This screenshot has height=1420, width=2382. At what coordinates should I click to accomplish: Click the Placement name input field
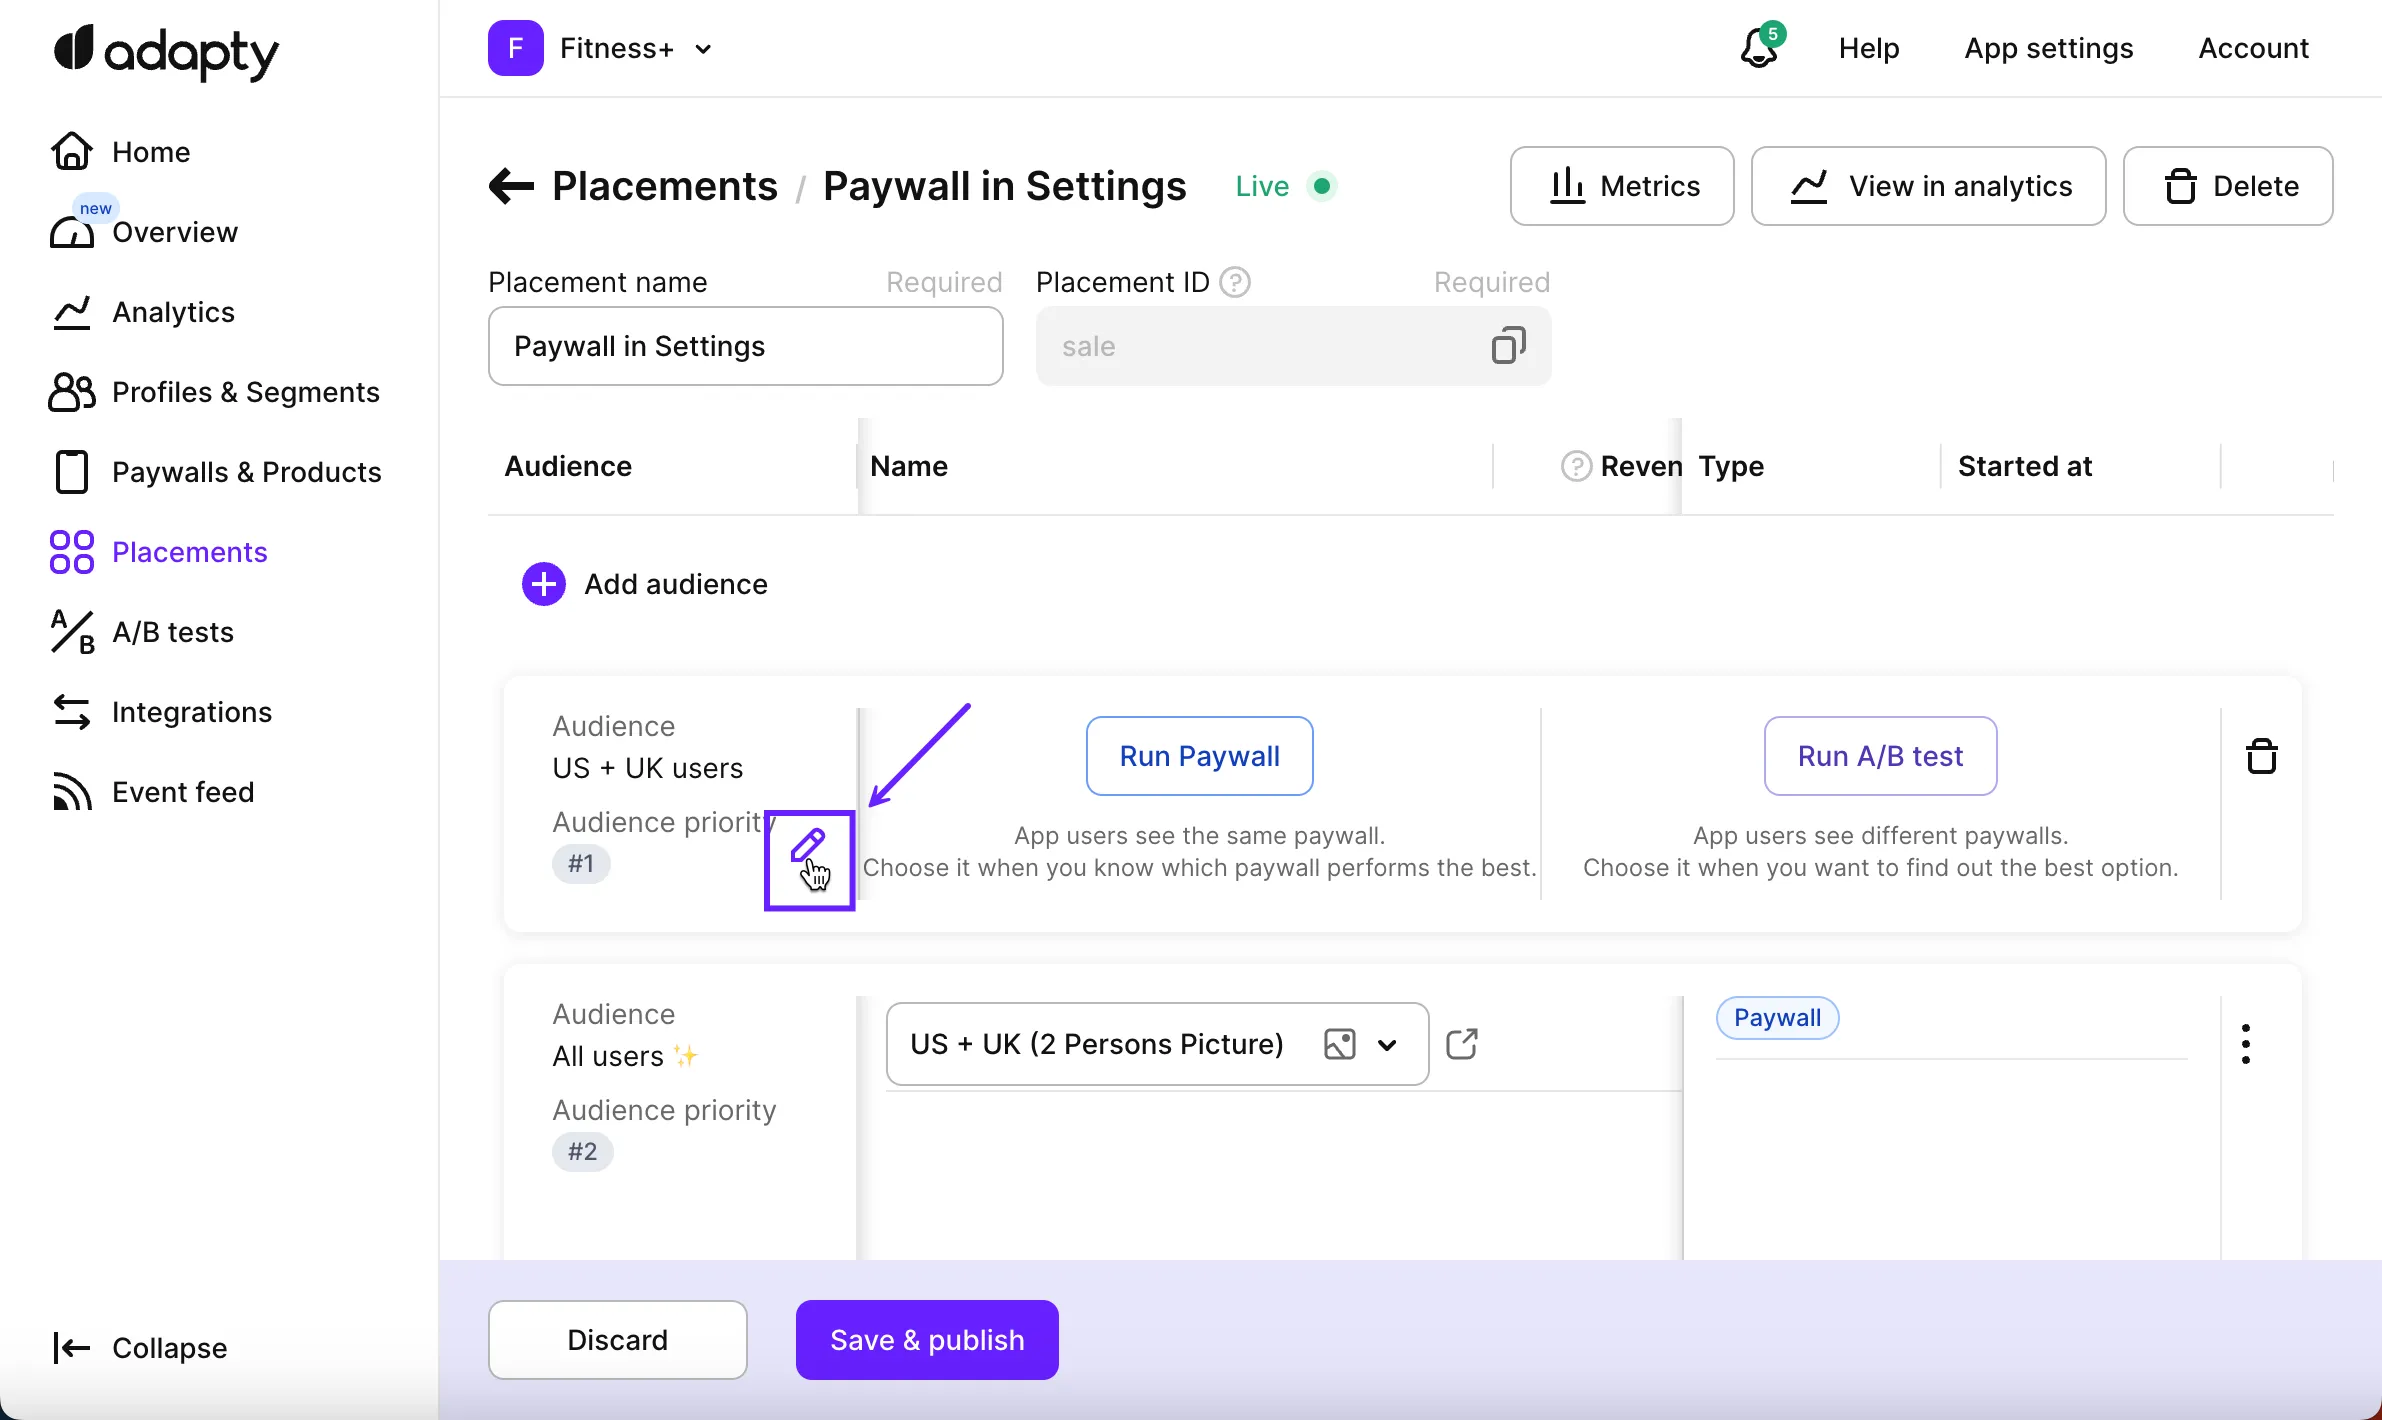click(745, 346)
